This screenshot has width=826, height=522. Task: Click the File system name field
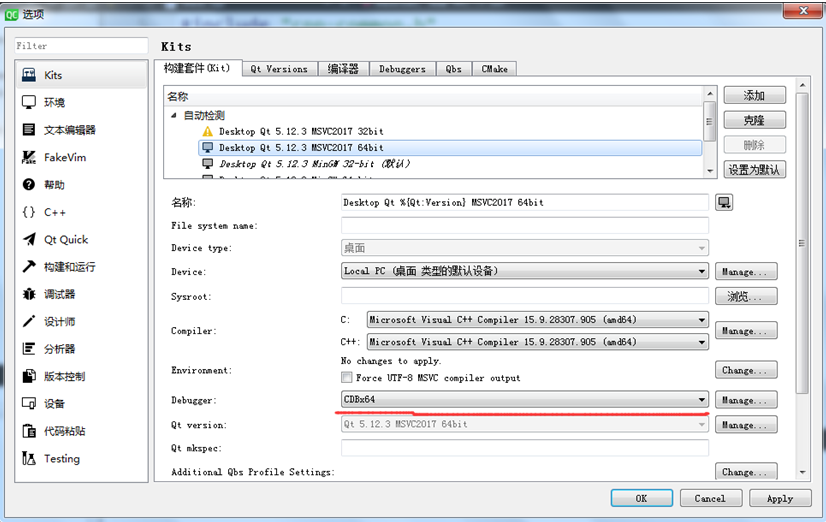pos(525,225)
